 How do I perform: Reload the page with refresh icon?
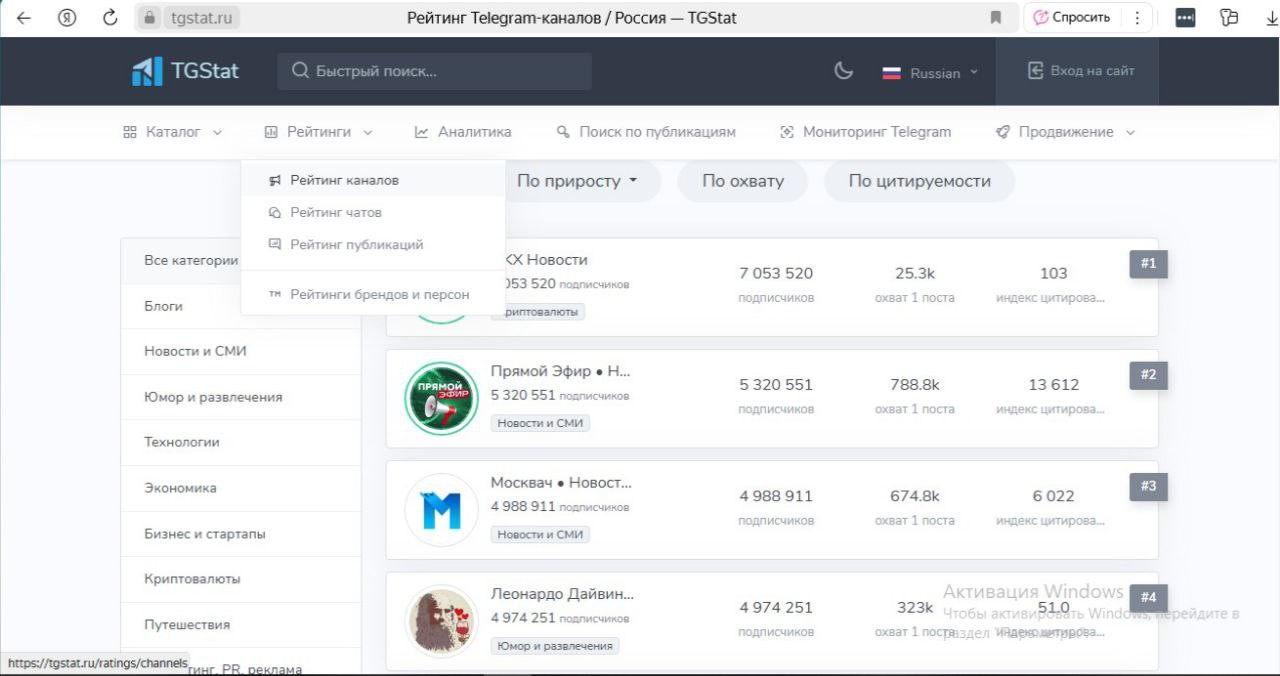point(111,17)
